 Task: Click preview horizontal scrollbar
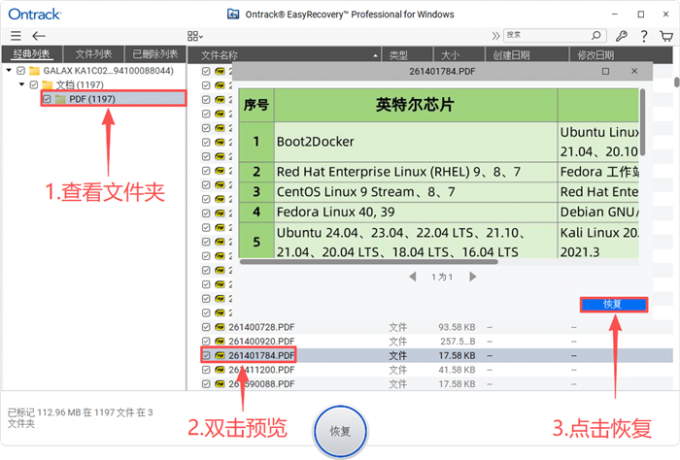tap(369, 262)
